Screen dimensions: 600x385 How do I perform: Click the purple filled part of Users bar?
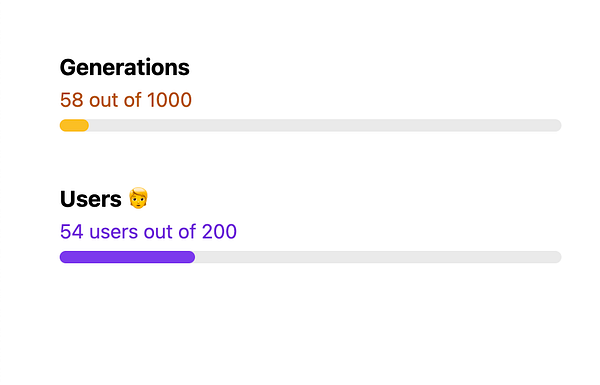coord(127,257)
